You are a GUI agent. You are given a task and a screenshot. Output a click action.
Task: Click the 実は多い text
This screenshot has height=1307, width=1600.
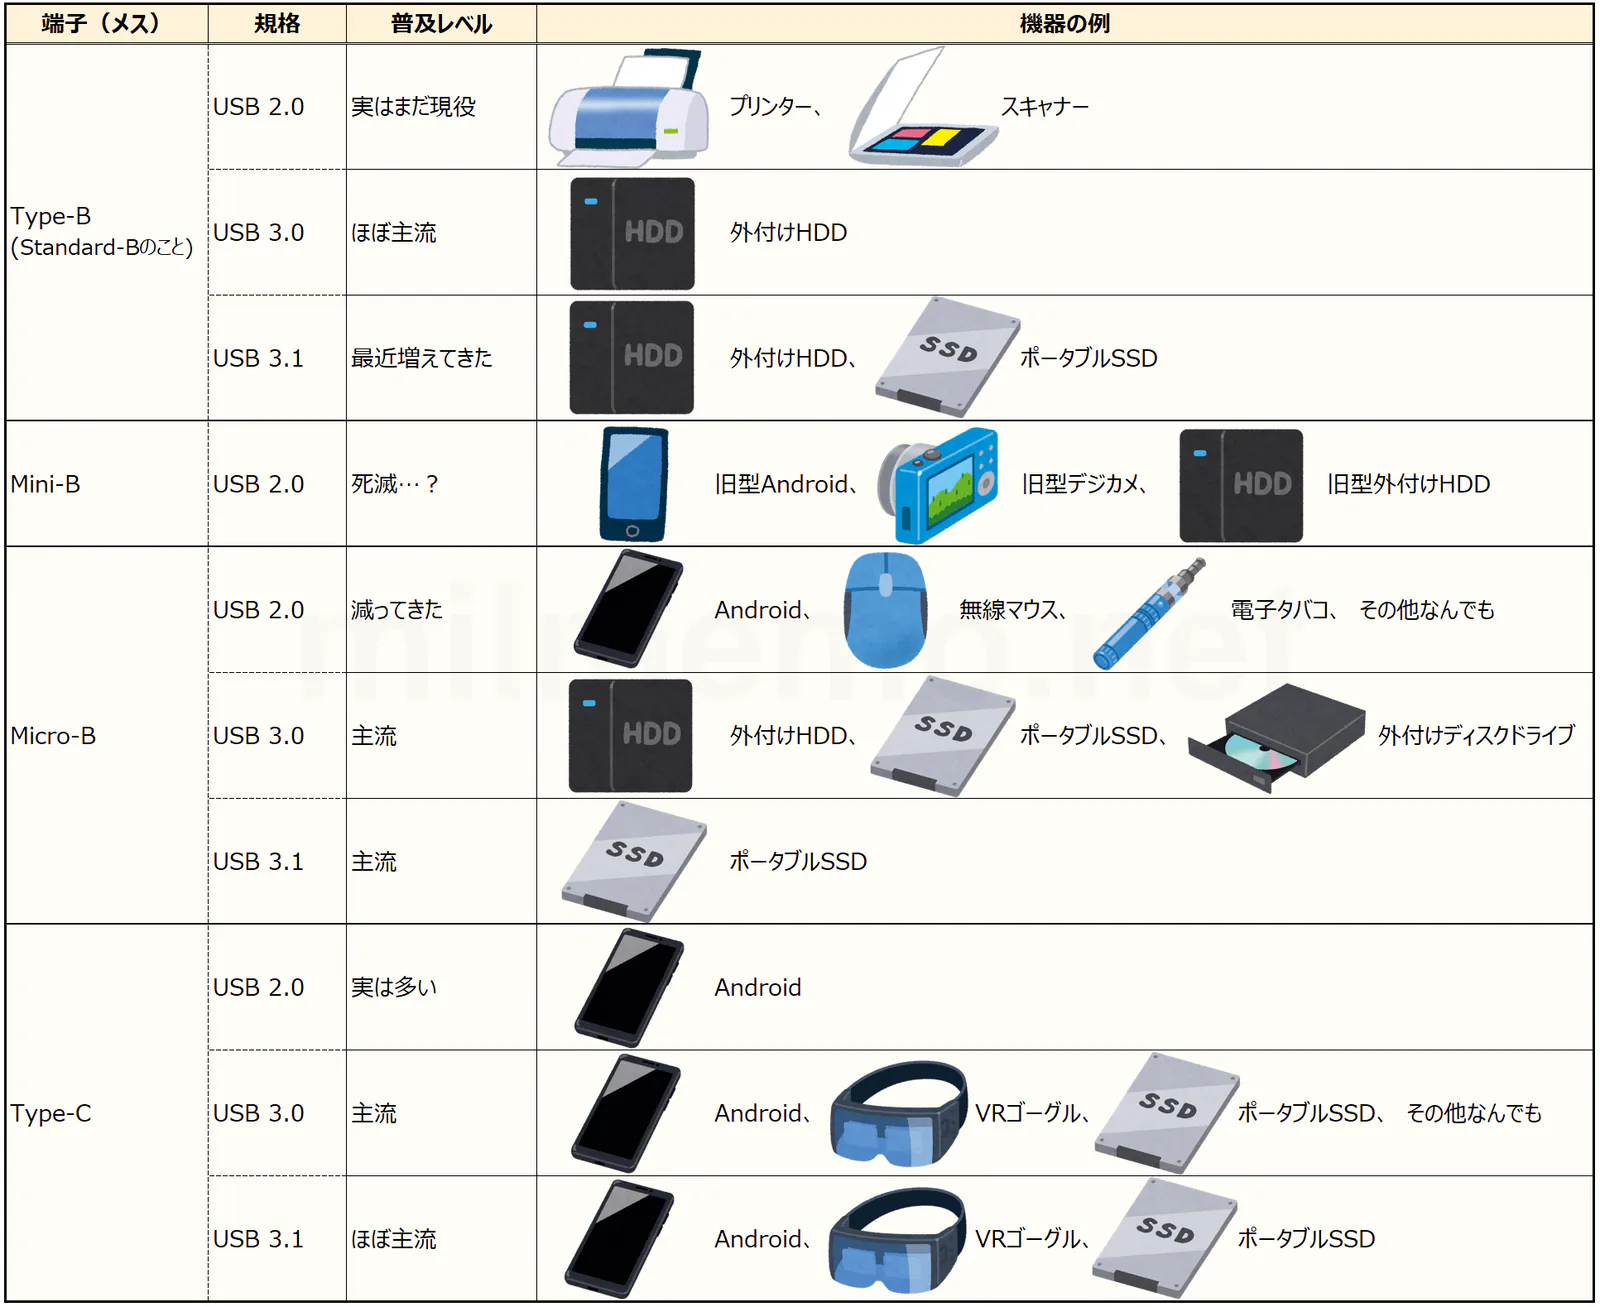394,987
